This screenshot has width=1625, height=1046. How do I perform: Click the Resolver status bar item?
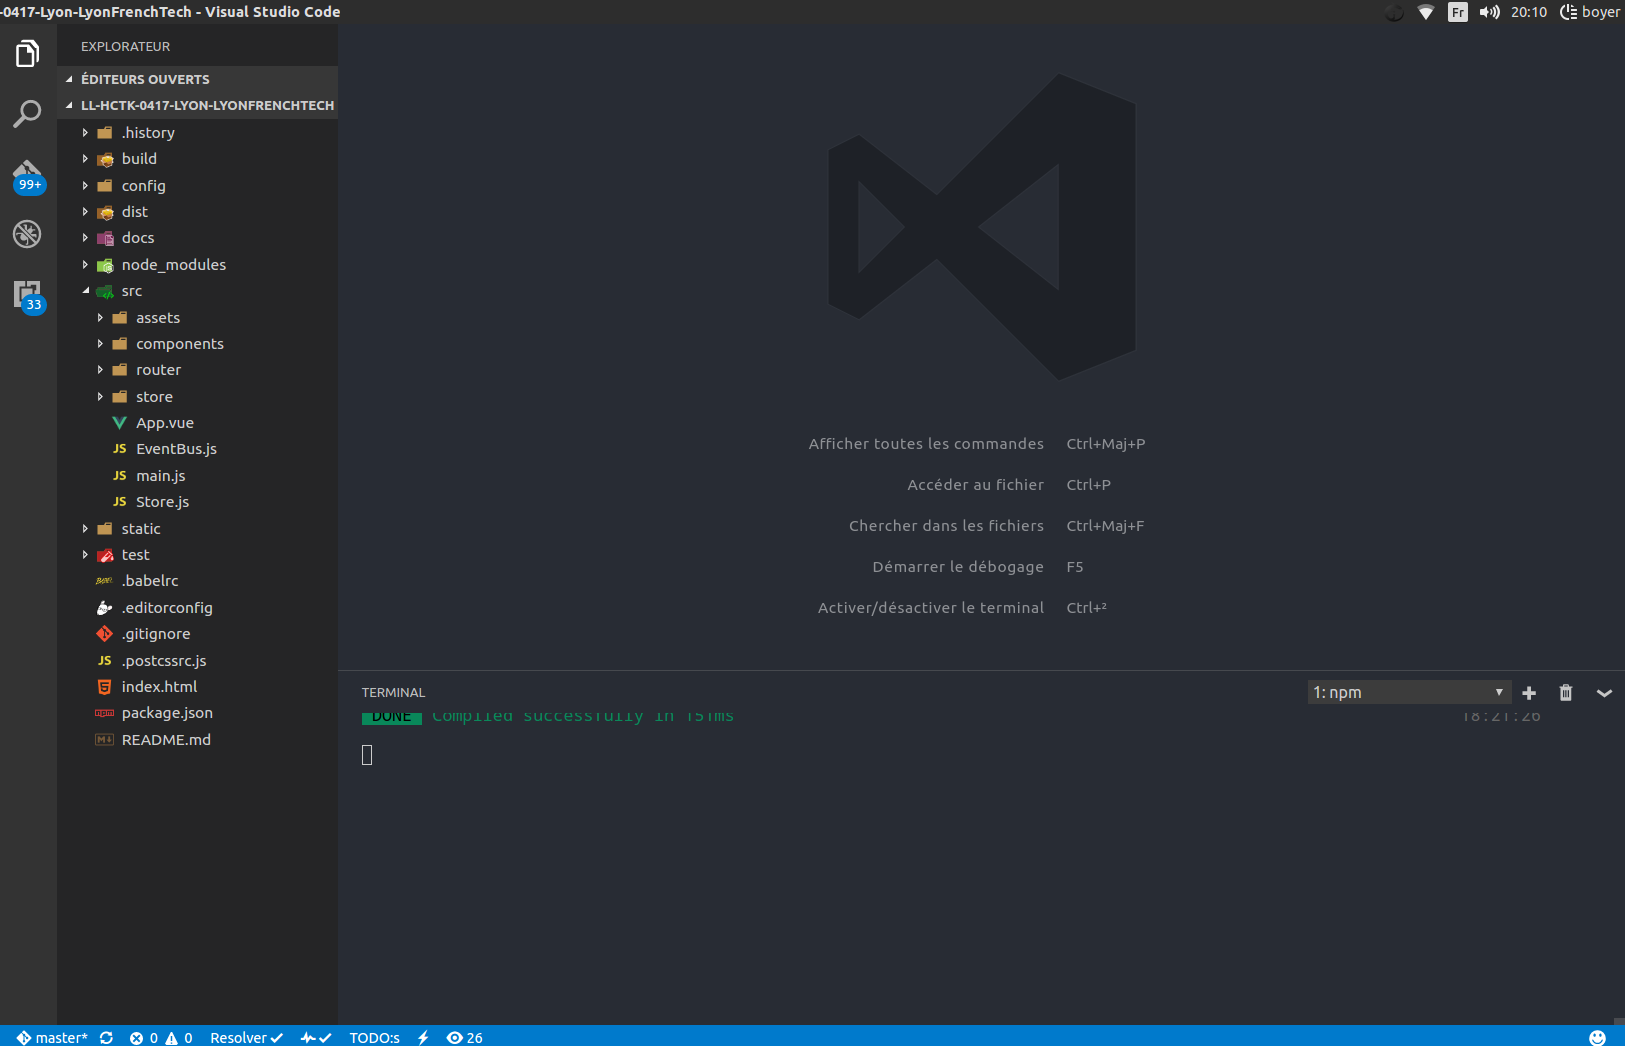coord(247,1037)
